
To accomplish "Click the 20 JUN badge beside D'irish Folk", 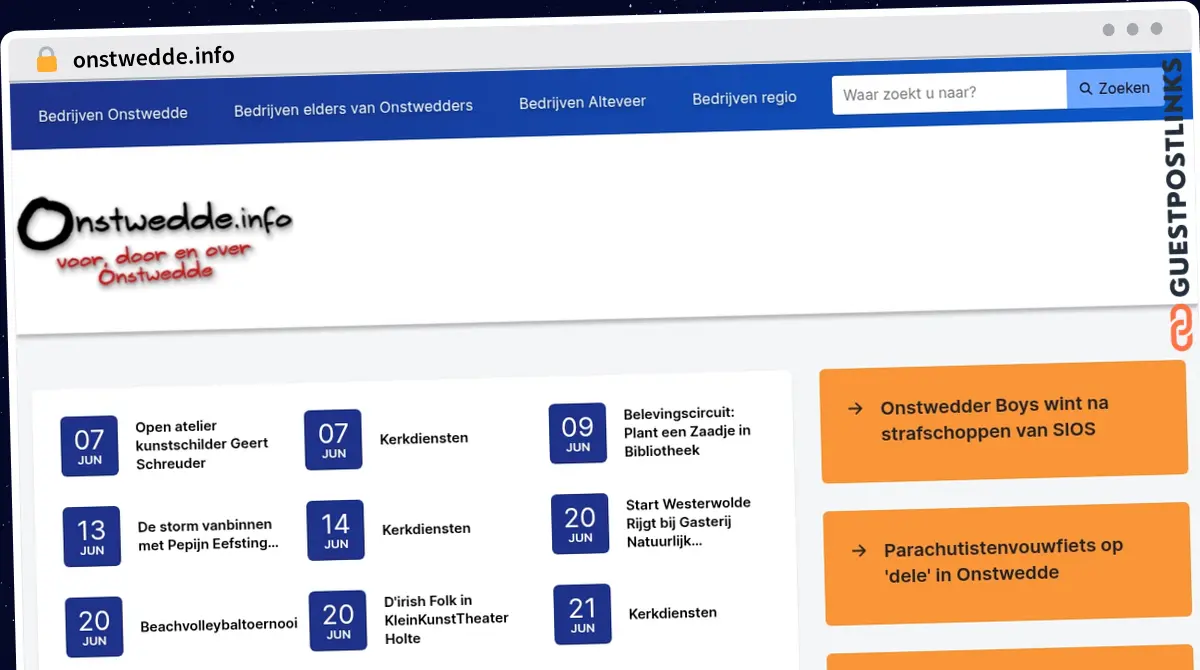I will [338, 621].
